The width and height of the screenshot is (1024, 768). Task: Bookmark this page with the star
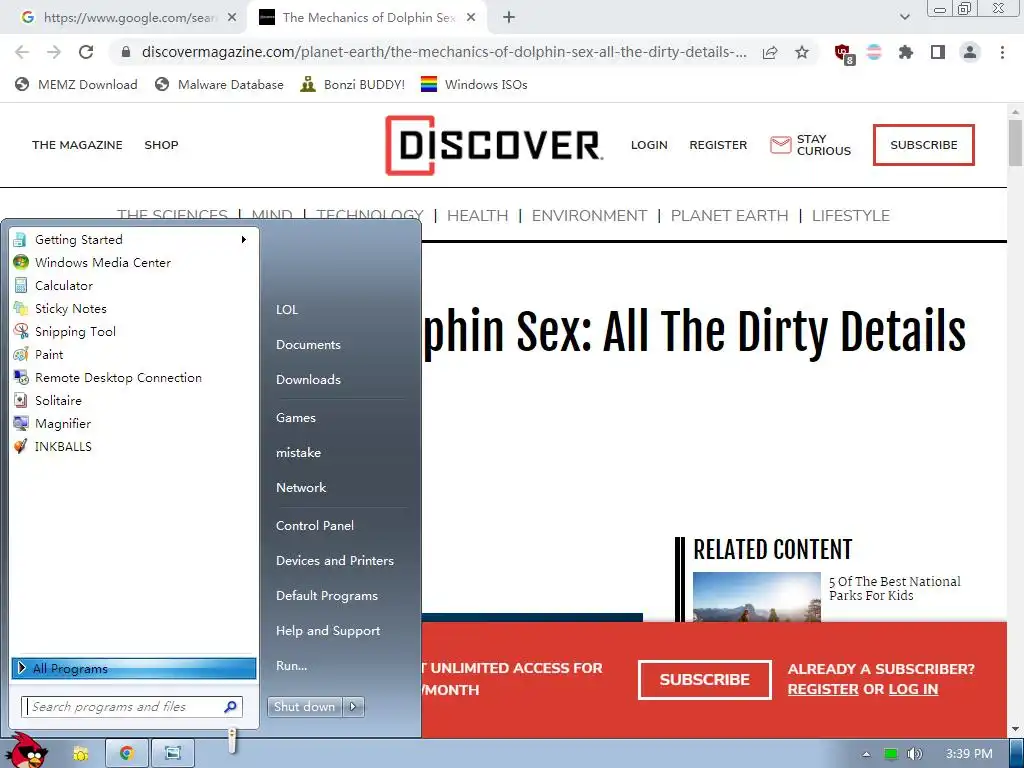tap(802, 52)
